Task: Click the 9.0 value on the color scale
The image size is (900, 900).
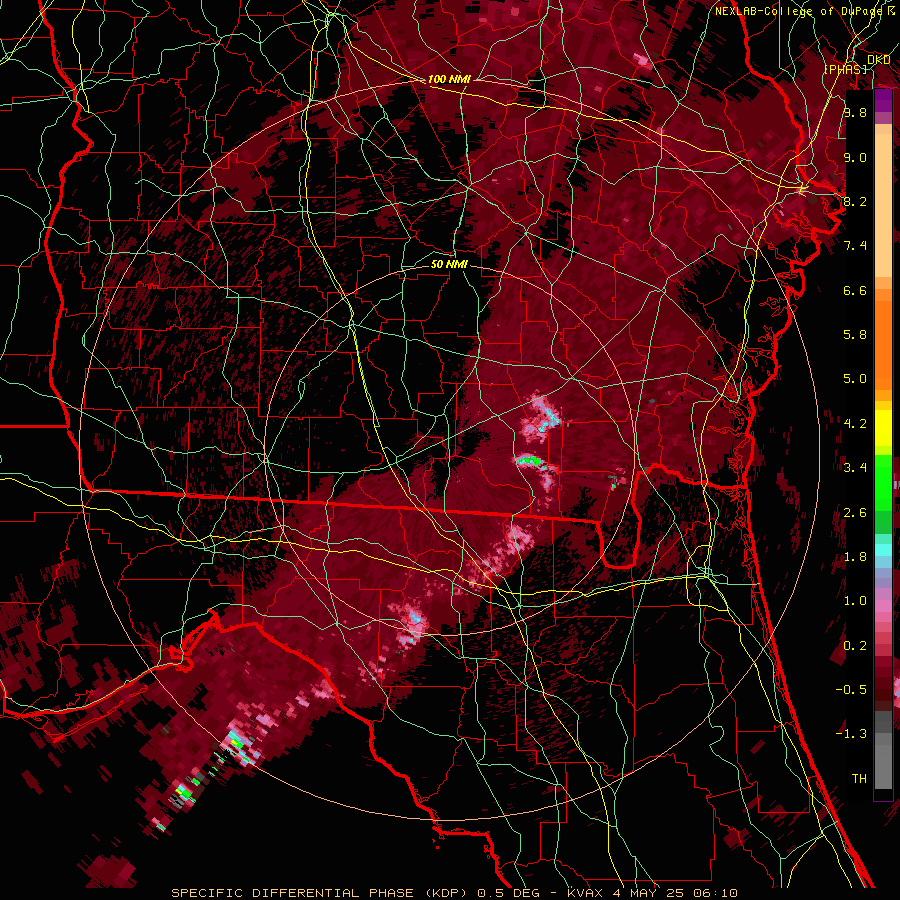Action: tap(855, 157)
